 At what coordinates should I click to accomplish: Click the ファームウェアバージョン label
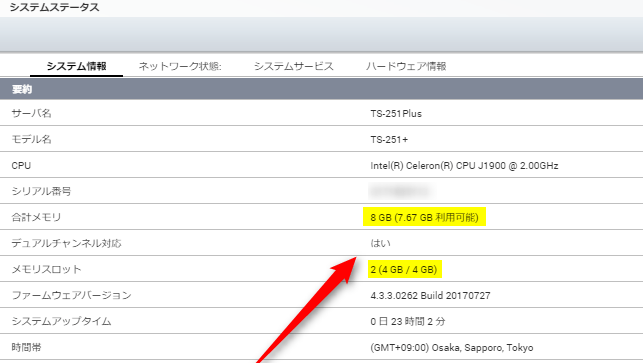[x=71, y=295]
